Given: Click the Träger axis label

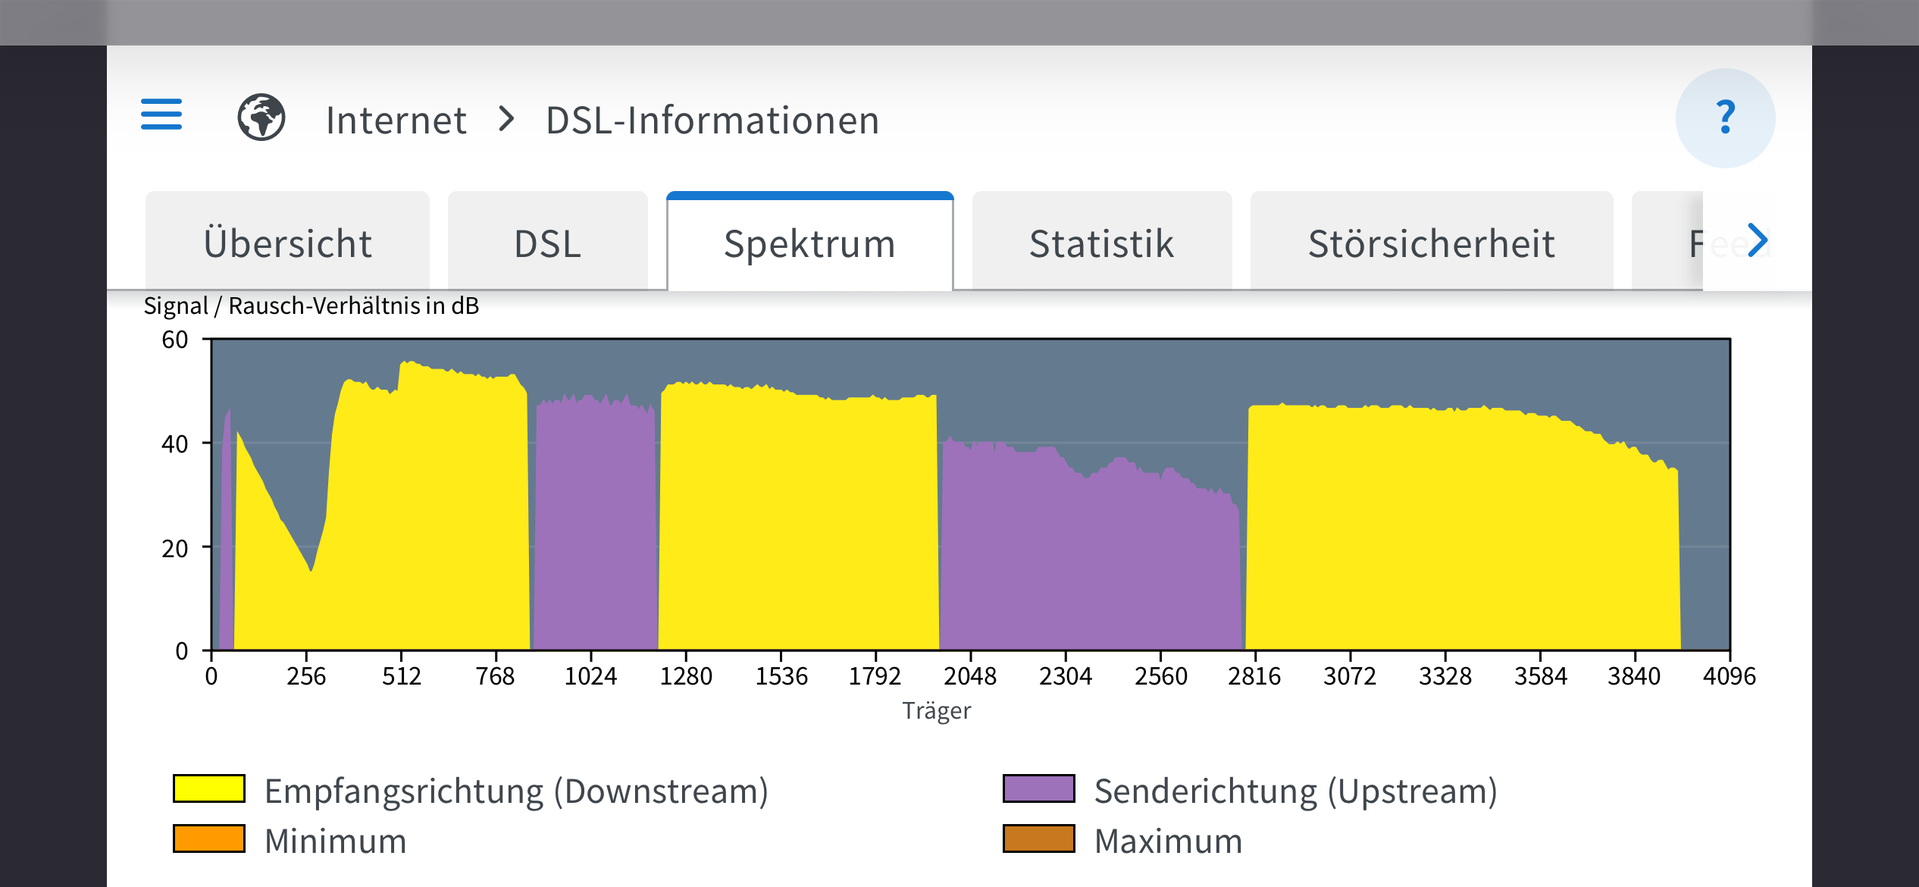Looking at the screenshot, I should [936, 711].
